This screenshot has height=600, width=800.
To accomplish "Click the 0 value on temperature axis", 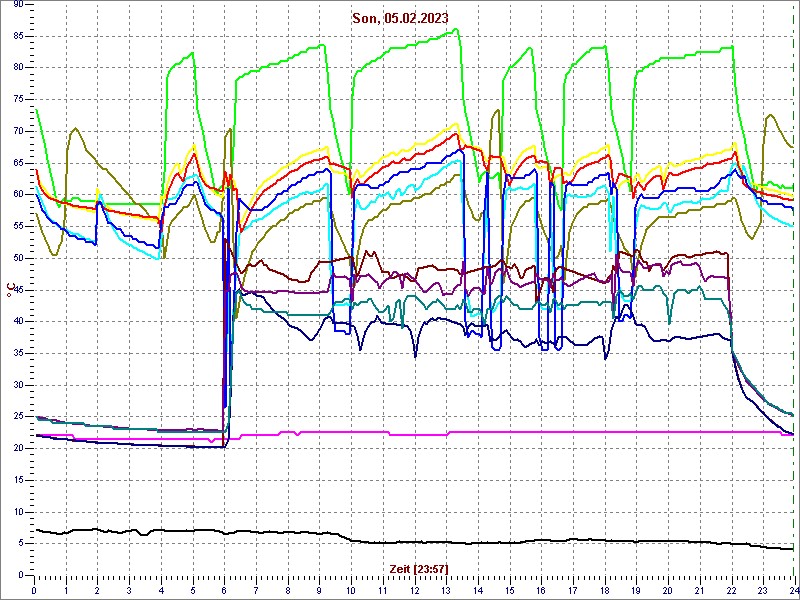I will pos(22,574).
